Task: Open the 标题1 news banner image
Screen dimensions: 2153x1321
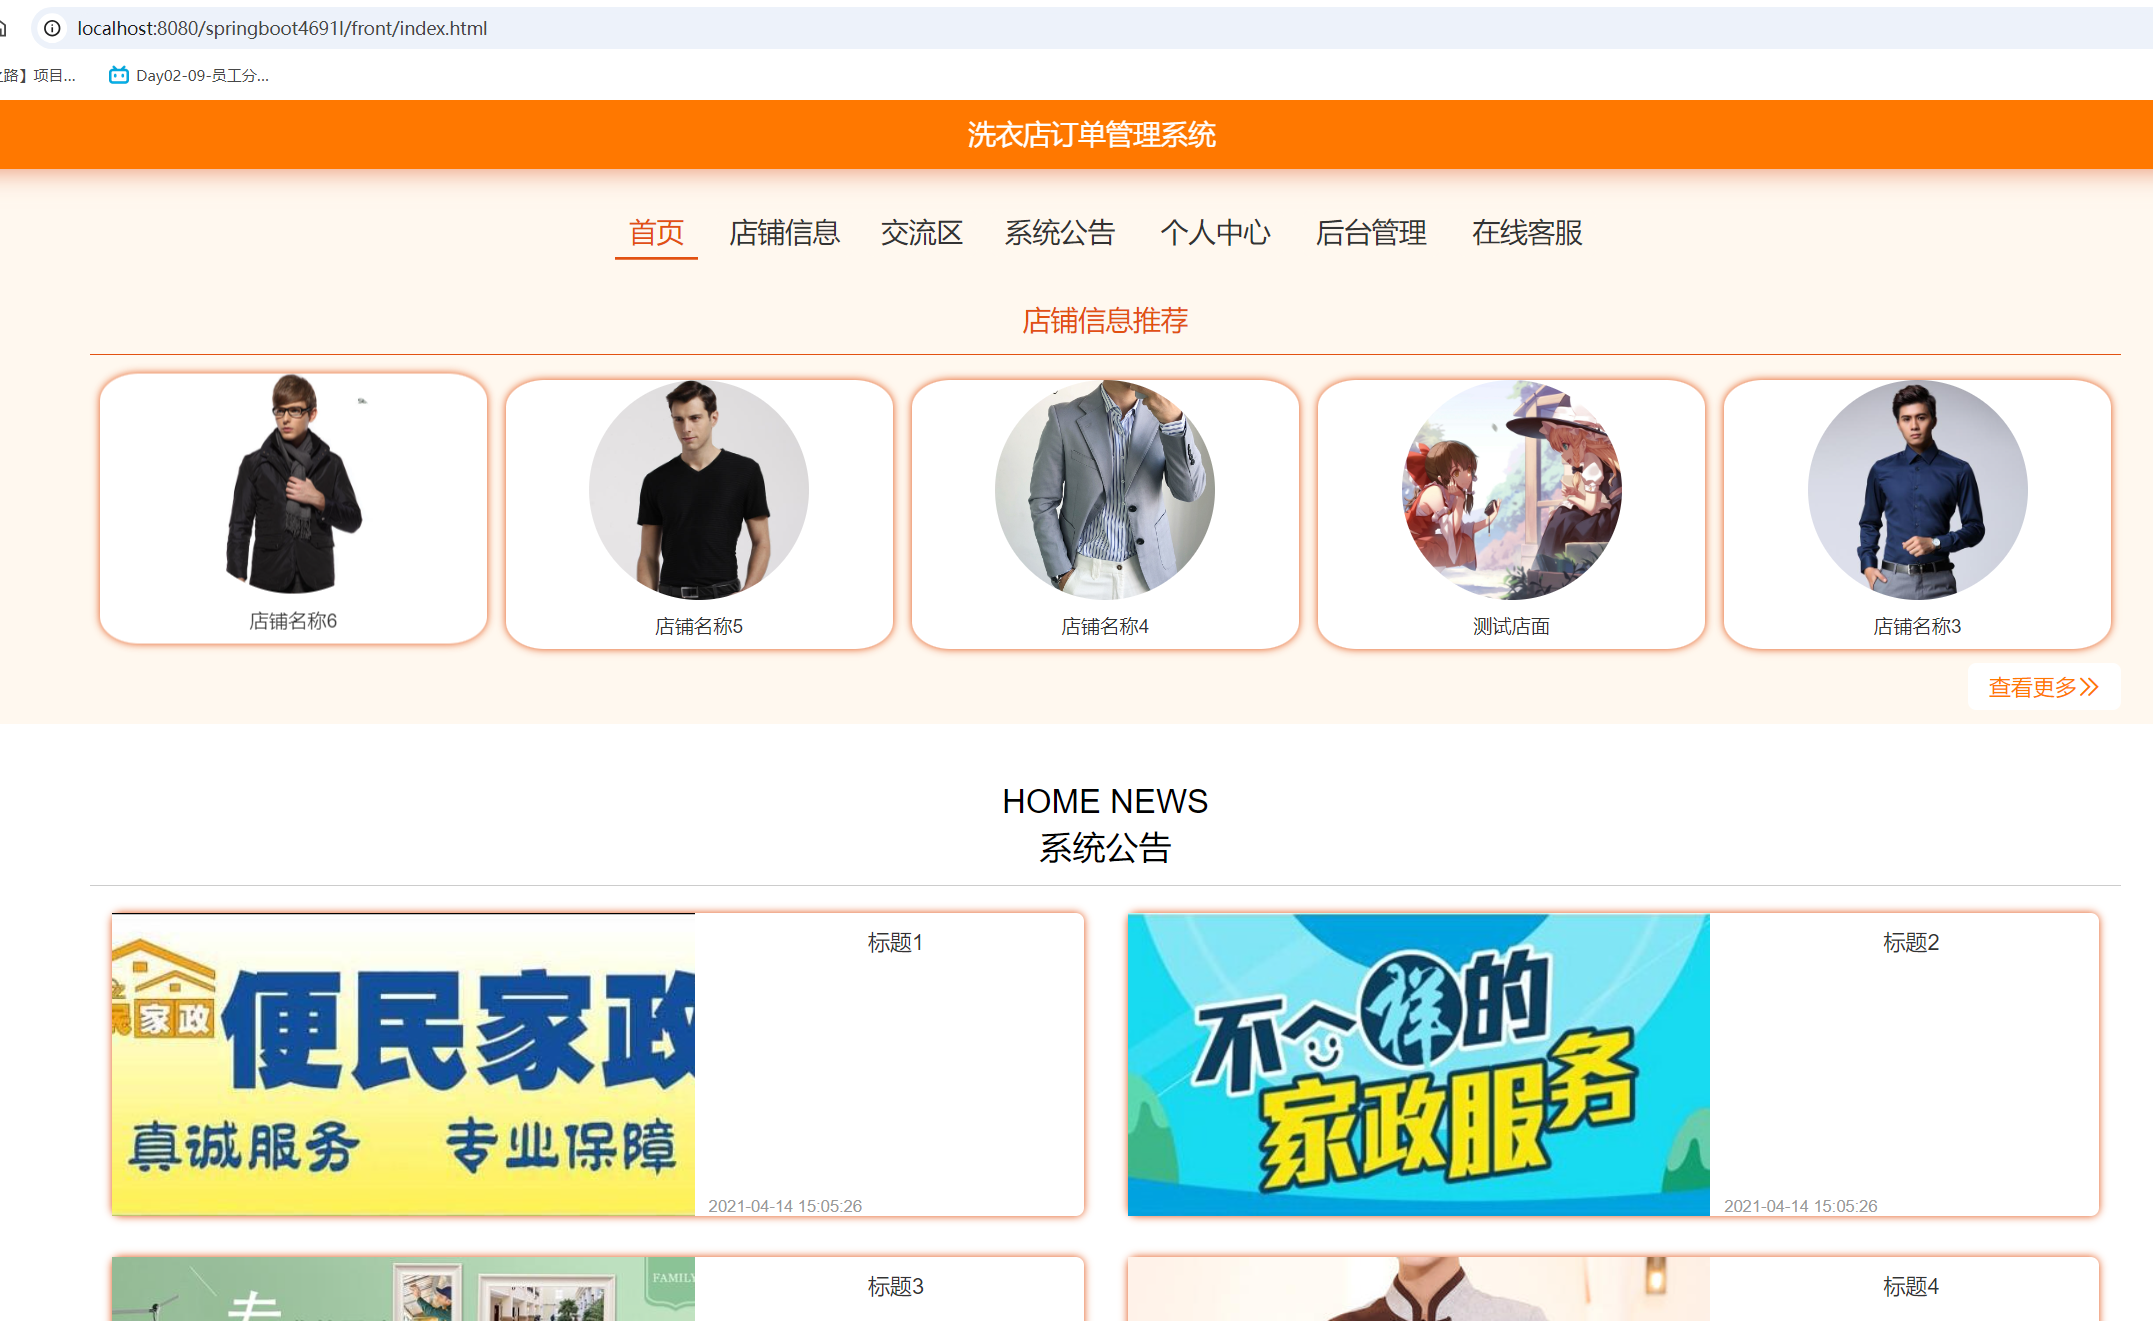Action: [403, 1064]
